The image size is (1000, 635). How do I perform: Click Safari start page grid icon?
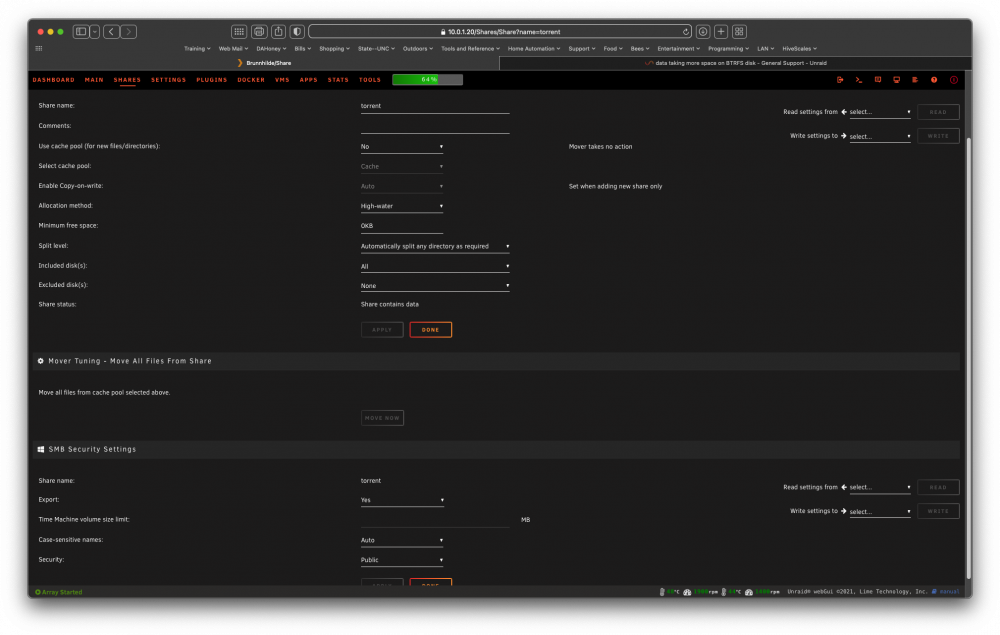pos(239,31)
